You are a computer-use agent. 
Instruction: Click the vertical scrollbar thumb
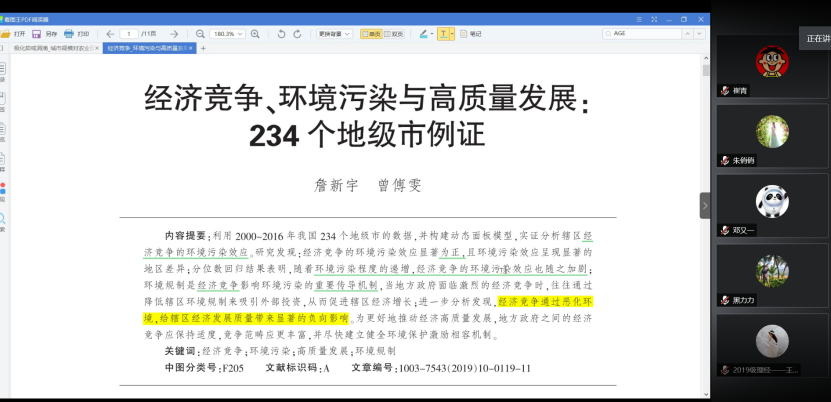click(x=706, y=70)
